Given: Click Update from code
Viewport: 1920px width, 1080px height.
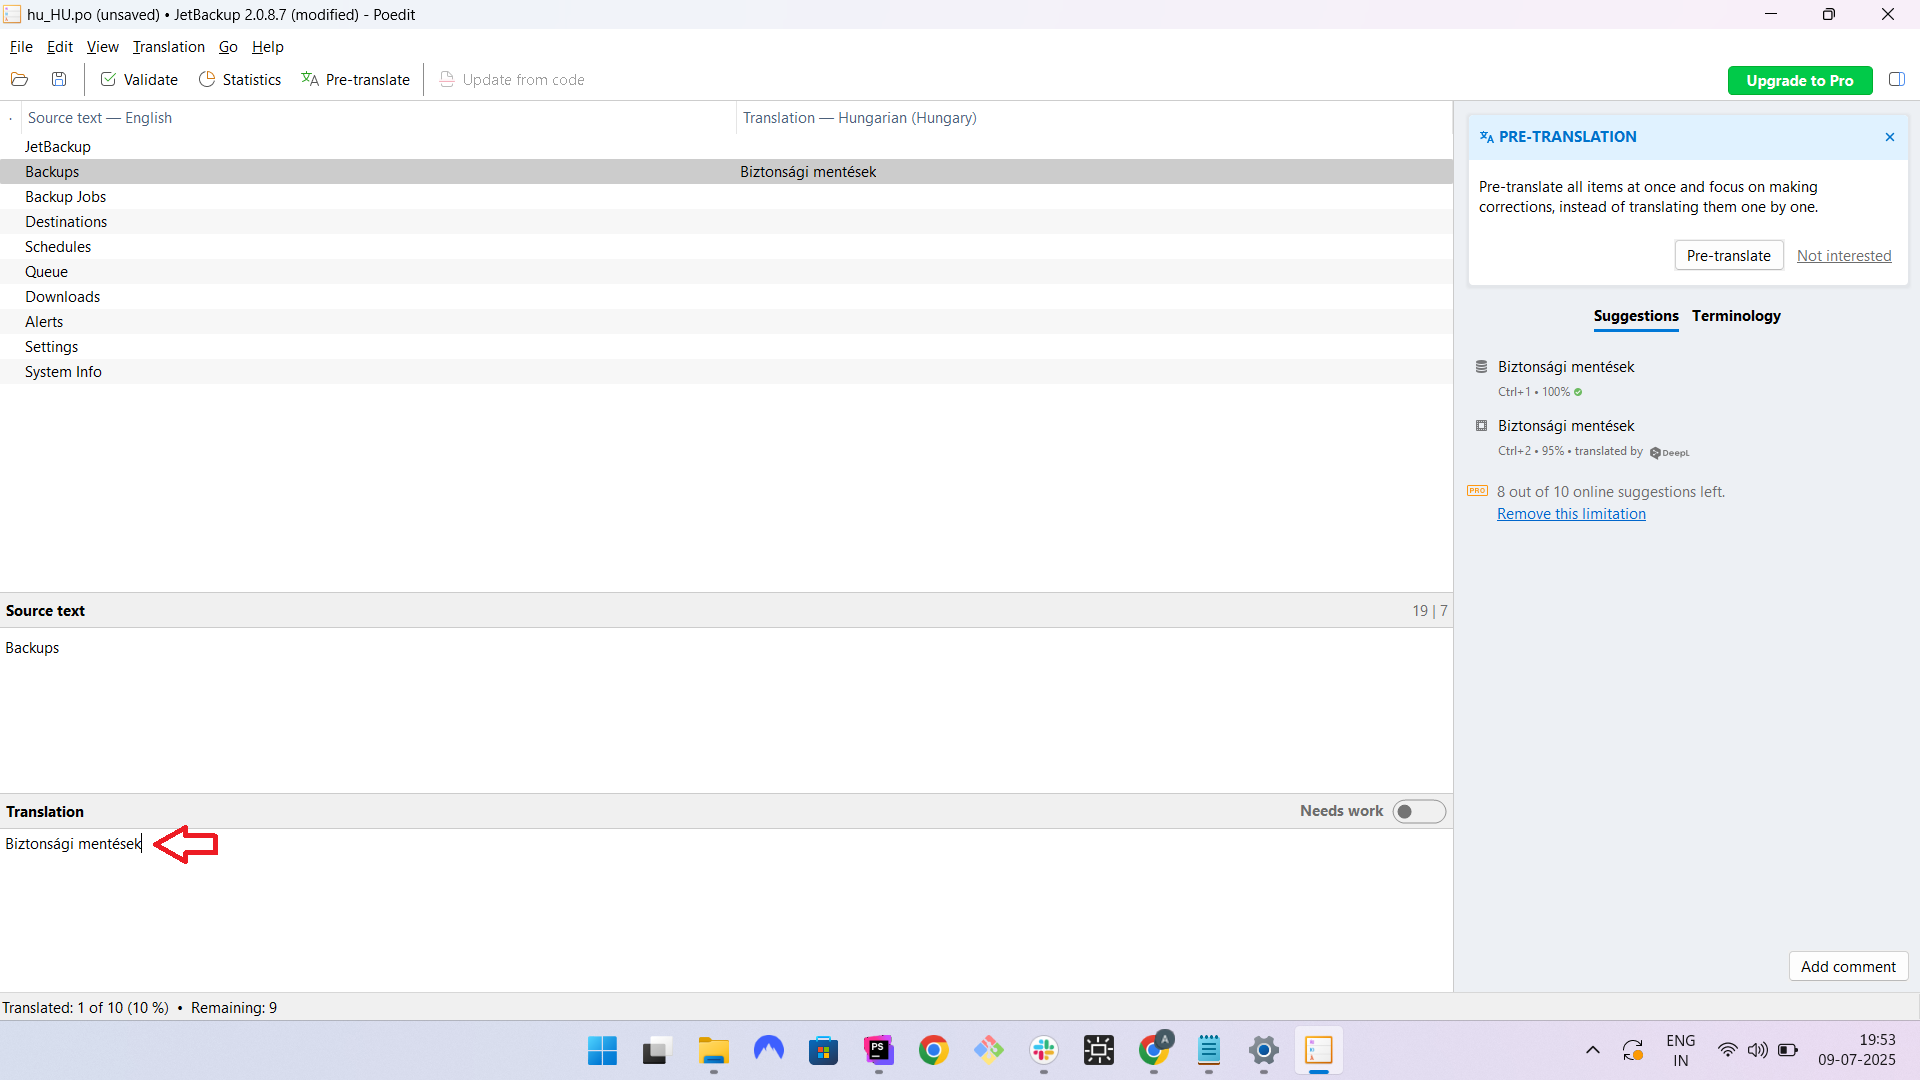Looking at the screenshot, I should [x=512, y=80].
